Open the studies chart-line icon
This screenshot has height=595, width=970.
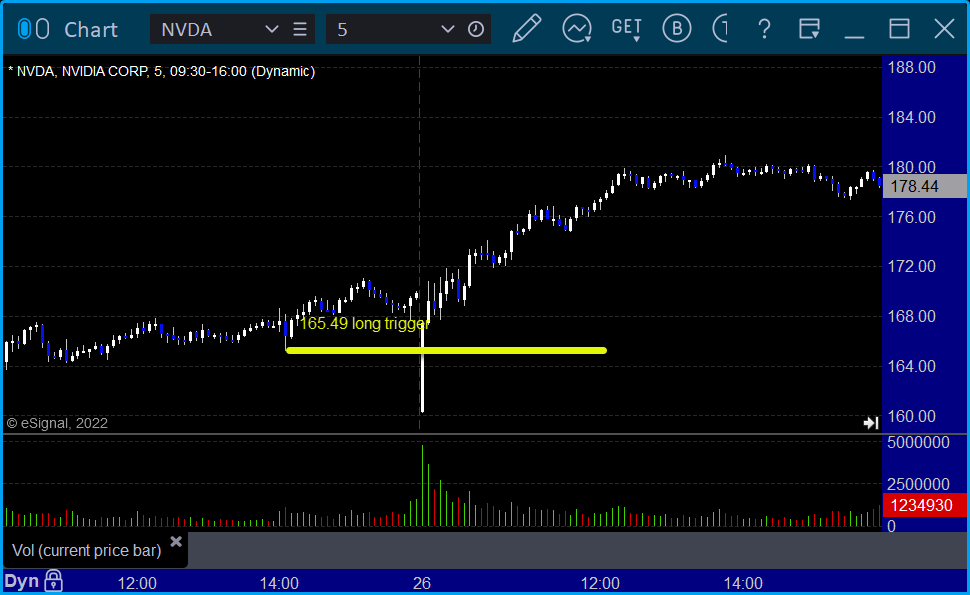(577, 29)
